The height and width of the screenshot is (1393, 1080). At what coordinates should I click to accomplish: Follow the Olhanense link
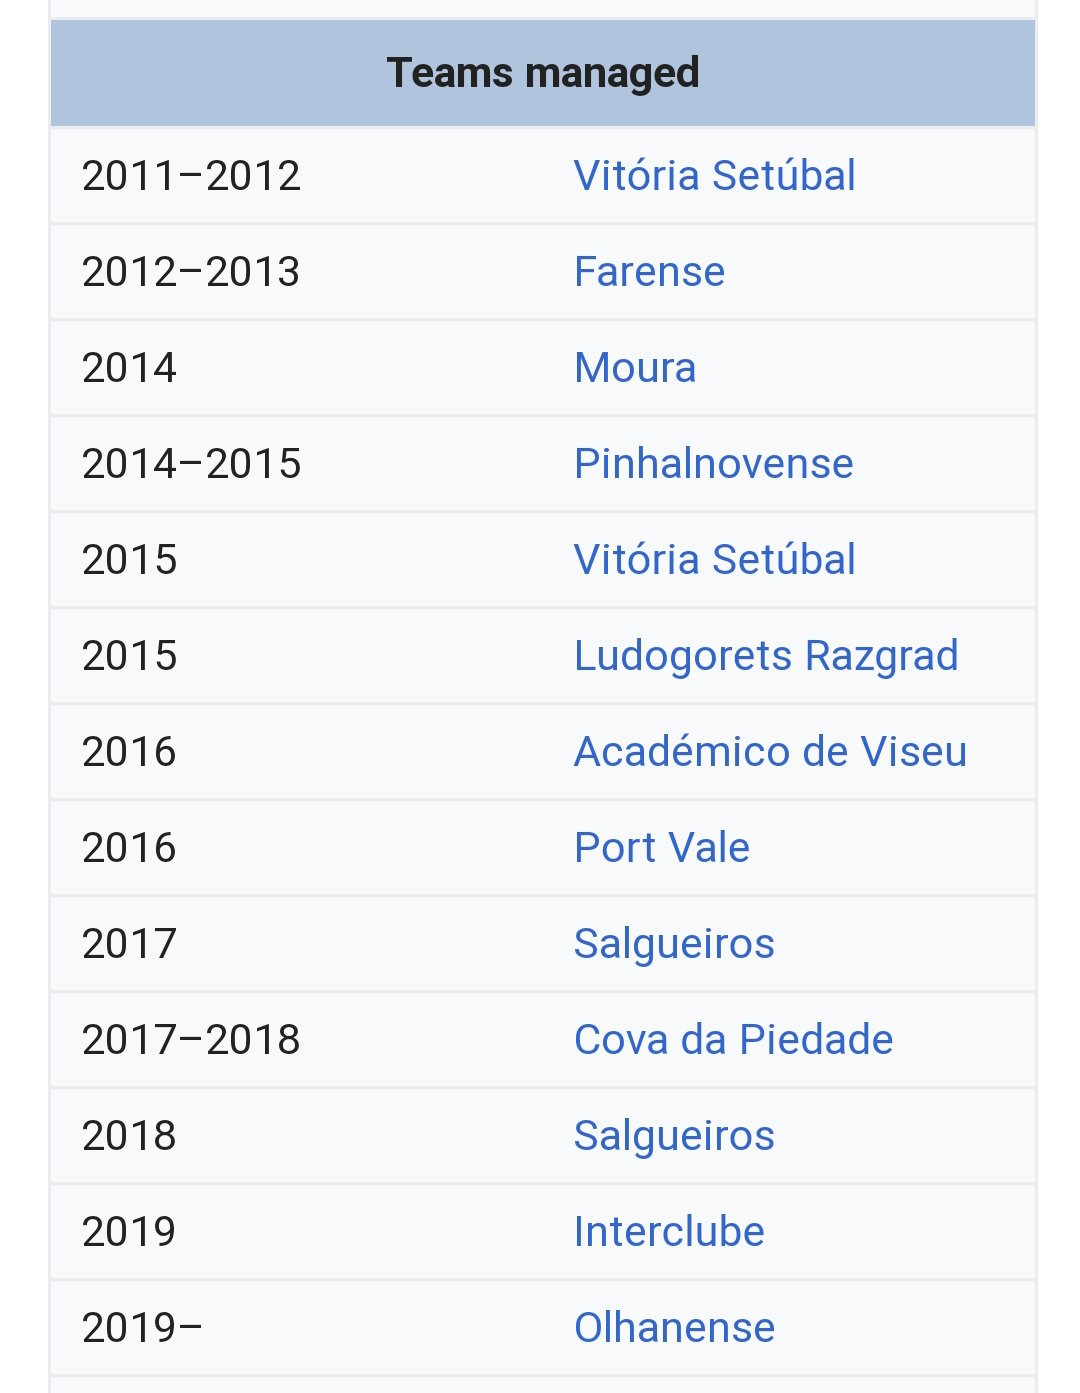674,1328
